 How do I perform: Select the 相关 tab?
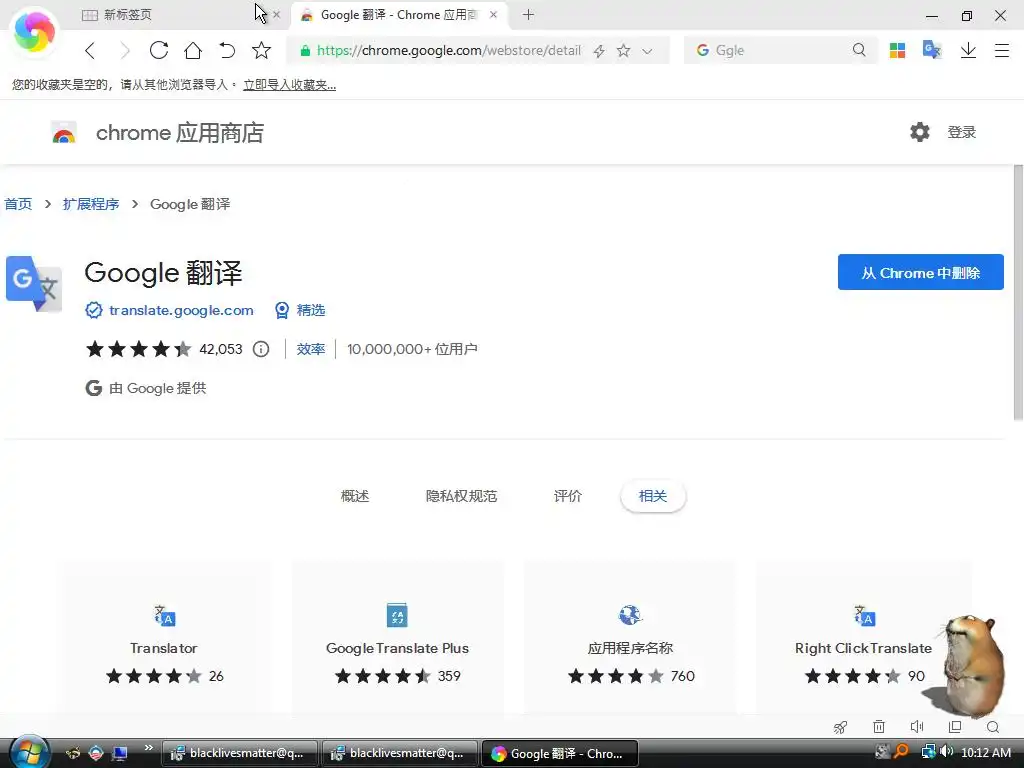click(x=653, y=496)
